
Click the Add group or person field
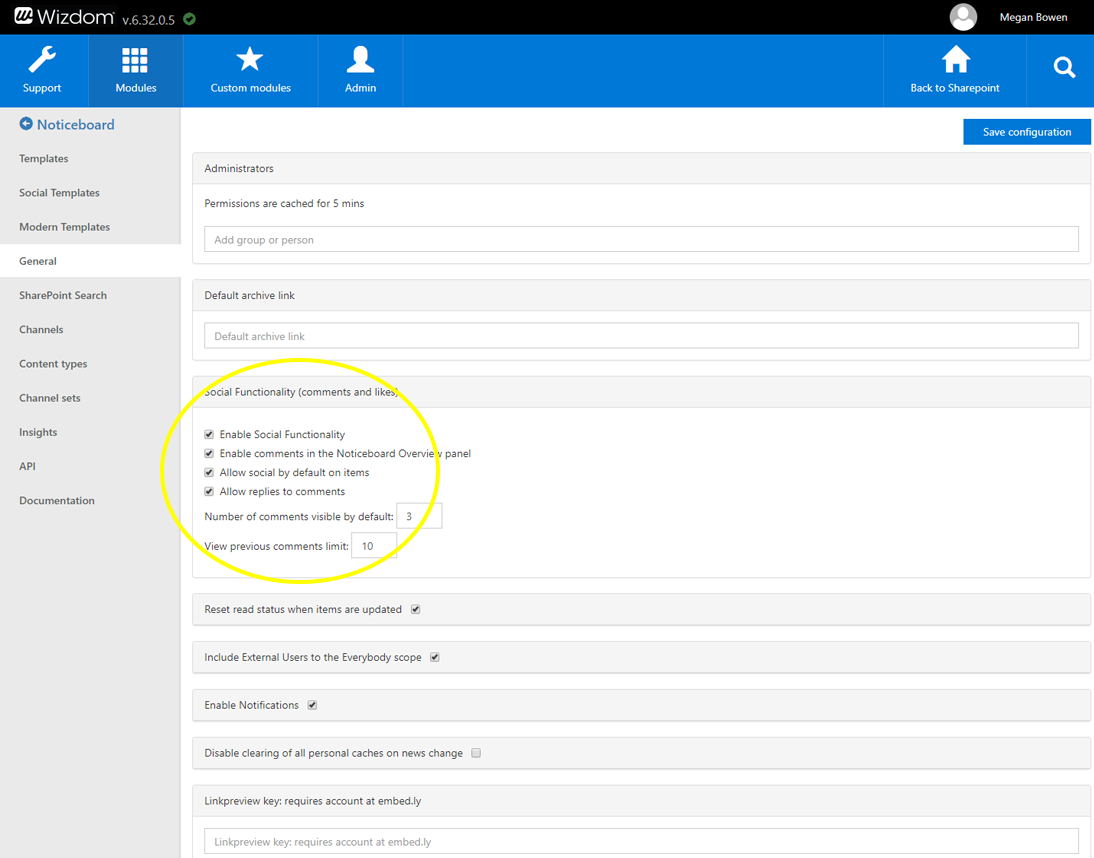point(641,240)
